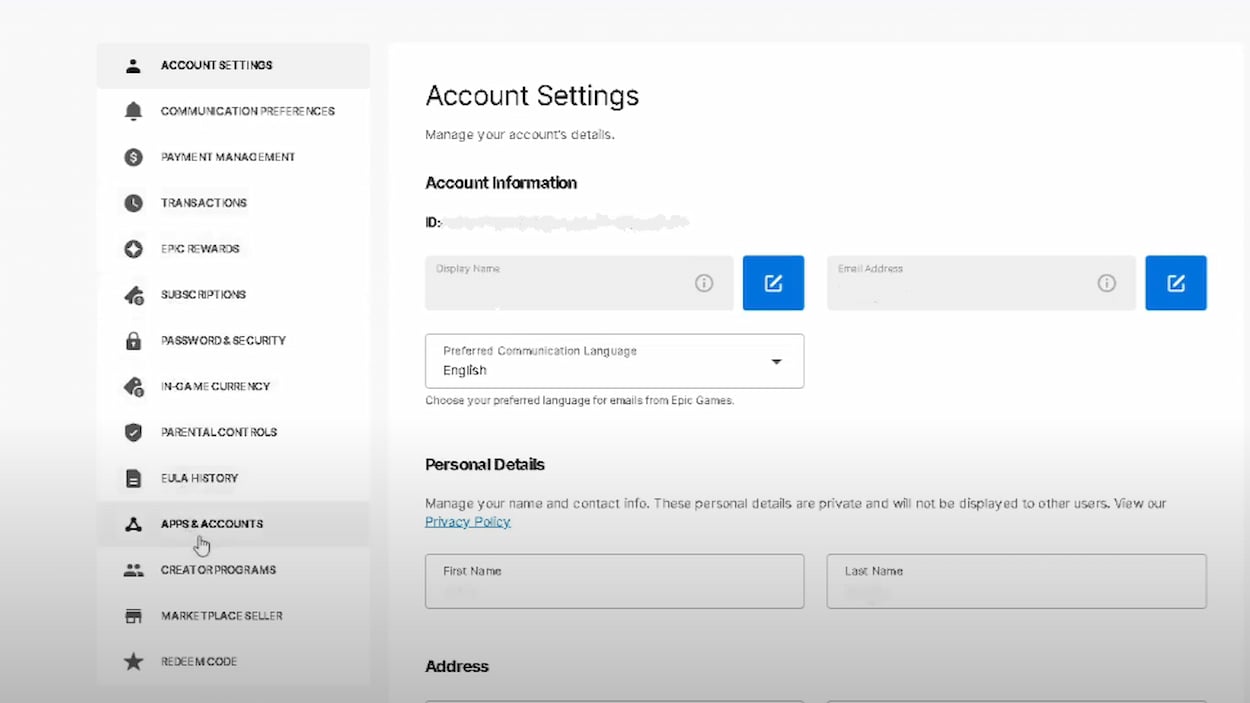Image resolution: width=1250 pixels, height=703 pixels.
Task: Edit the Email Address with blue pencil button
Action: coord(1176,283)
